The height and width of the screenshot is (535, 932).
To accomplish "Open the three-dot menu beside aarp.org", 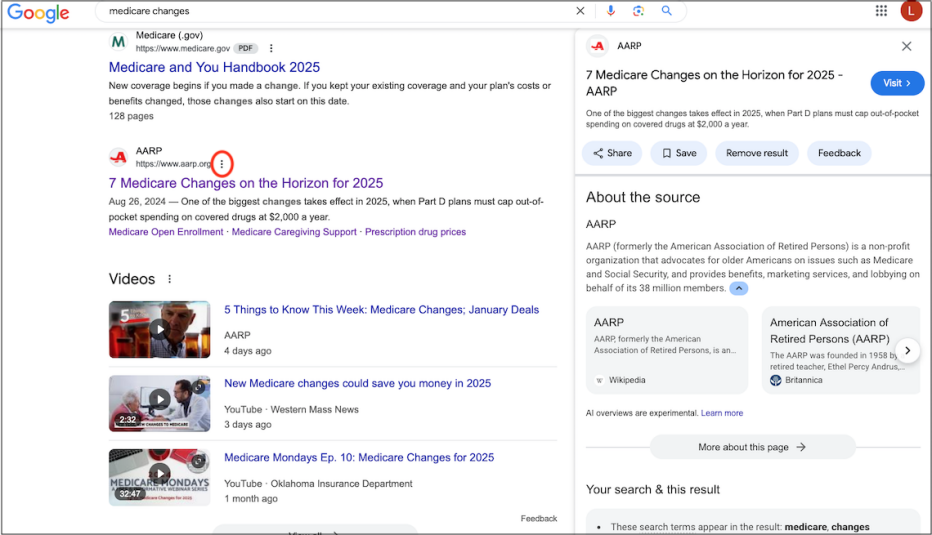I will (x=222, y=163).
